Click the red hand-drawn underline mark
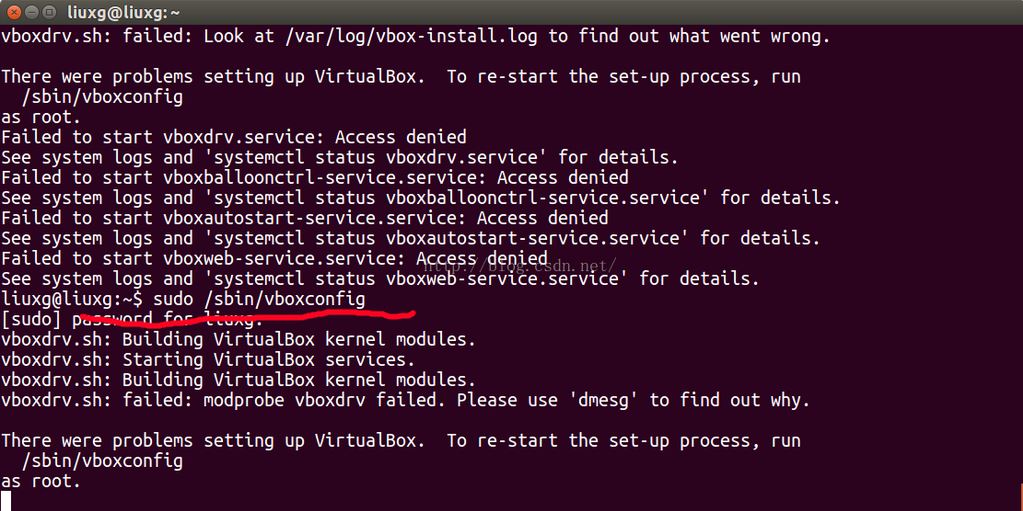The image size is (1023, 511). [250, 318]
